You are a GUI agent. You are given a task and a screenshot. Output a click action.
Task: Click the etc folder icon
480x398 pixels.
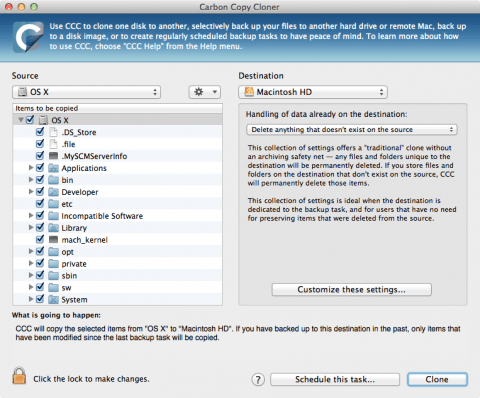[53, 204]
